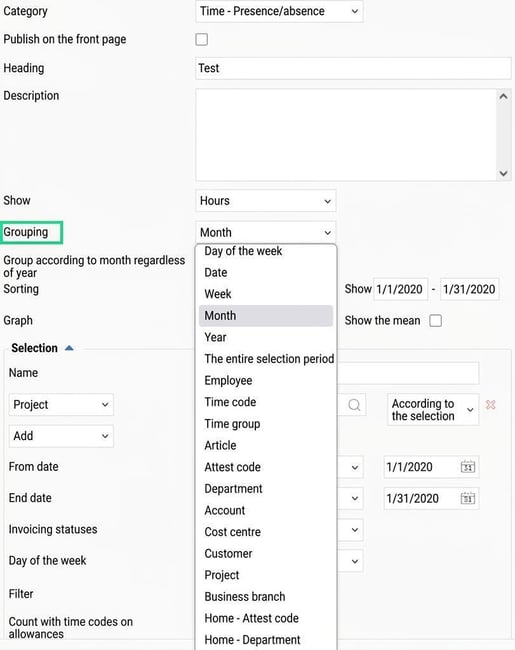
Task: Collapse the Selection section with the blue triangle
Action: click(x=69, y=348)
